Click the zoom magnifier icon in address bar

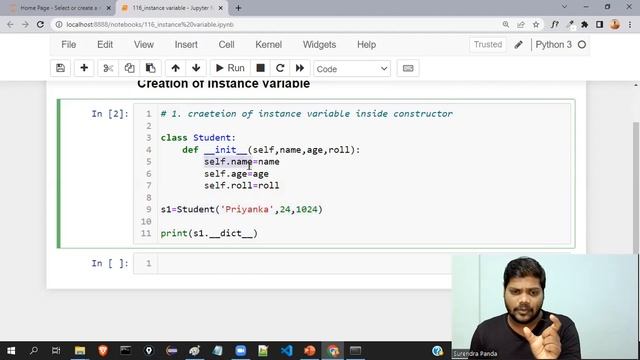tap(506, 24)
